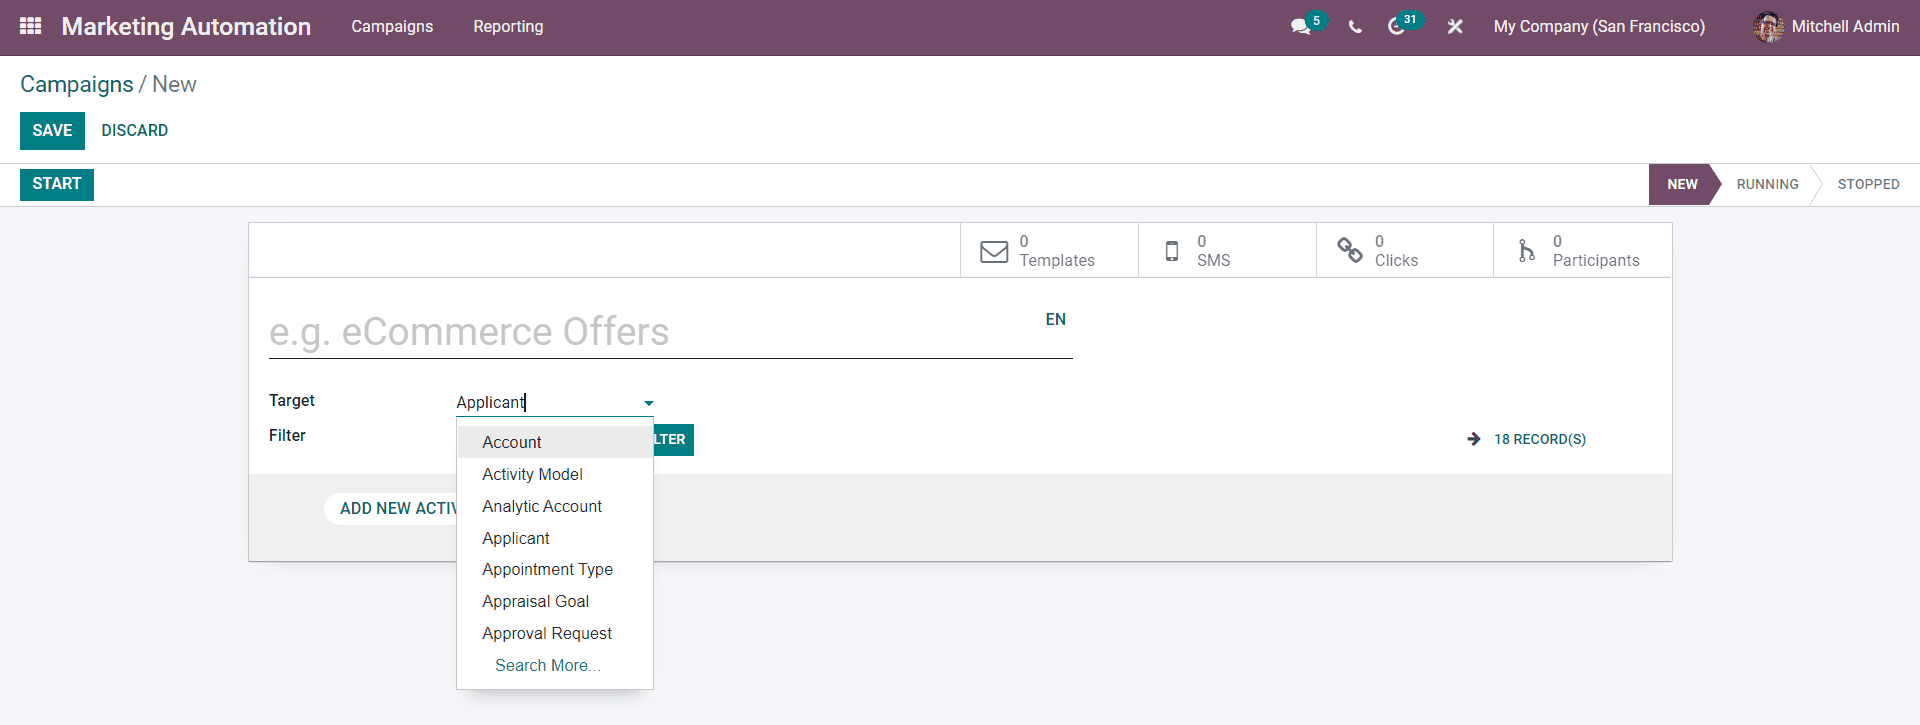Click Mitchell Admin avatar picture
This screenshot has width=1920, height=725.
click(x=1768, y=27)
